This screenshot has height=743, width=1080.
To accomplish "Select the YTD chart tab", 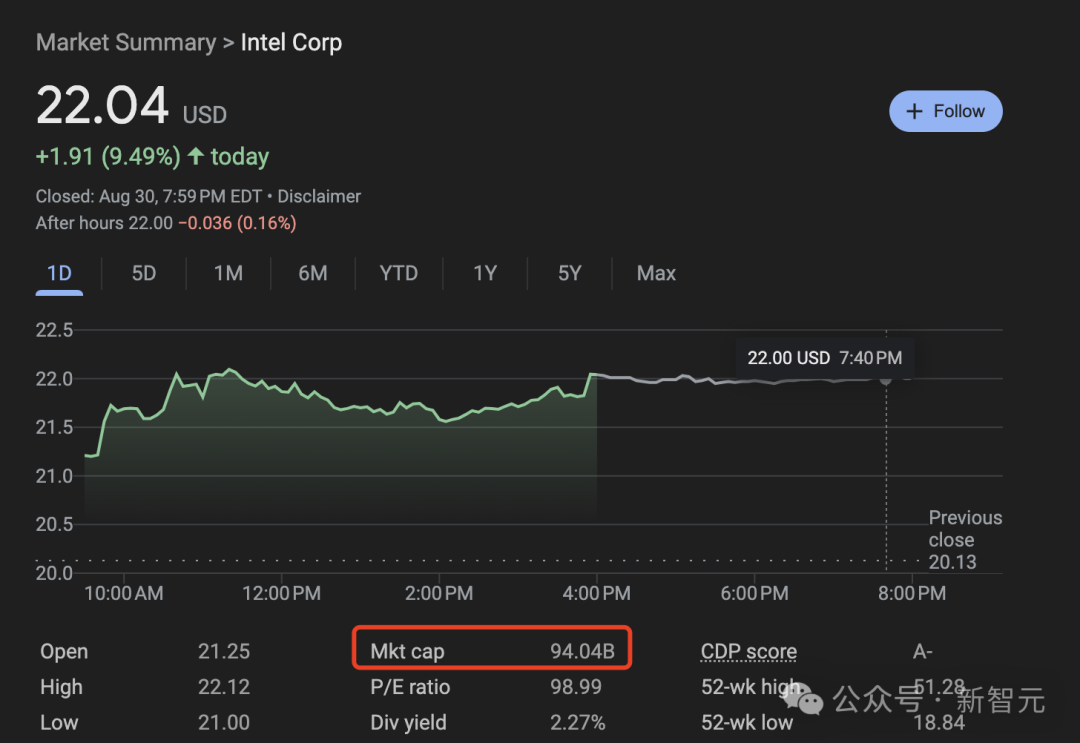I will [x=399, y=273].
